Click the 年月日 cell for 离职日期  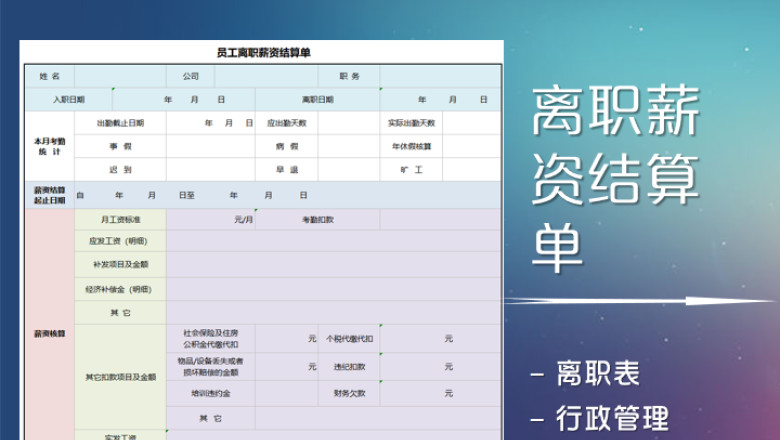(x=440, y=99)
